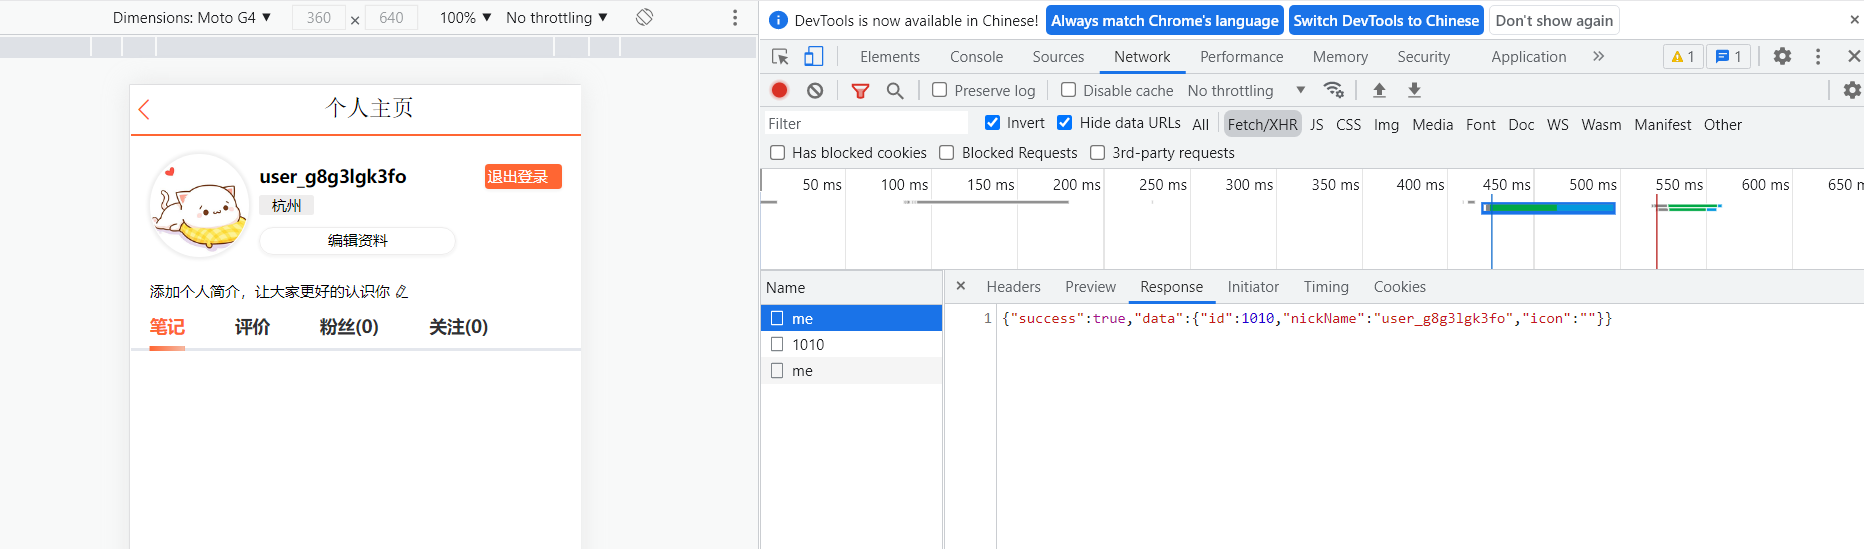Switch to the Console tab

point(976,57)
